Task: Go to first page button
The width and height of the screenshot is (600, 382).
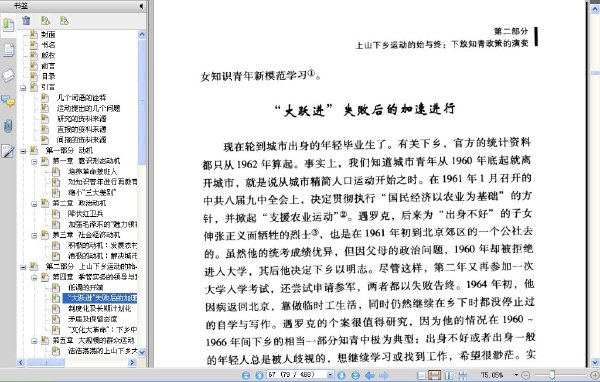Action: 246,375
